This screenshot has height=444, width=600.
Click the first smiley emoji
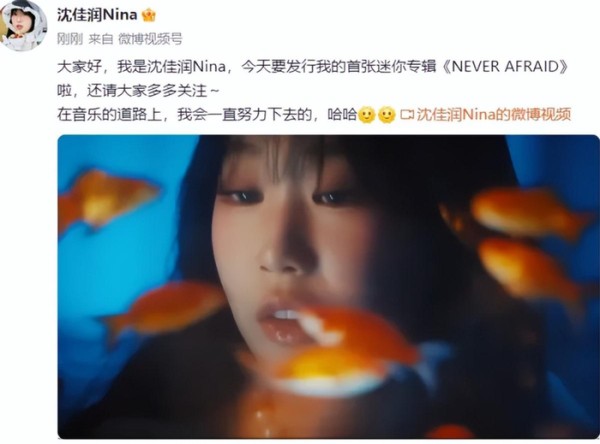click(x=367, y=114)
